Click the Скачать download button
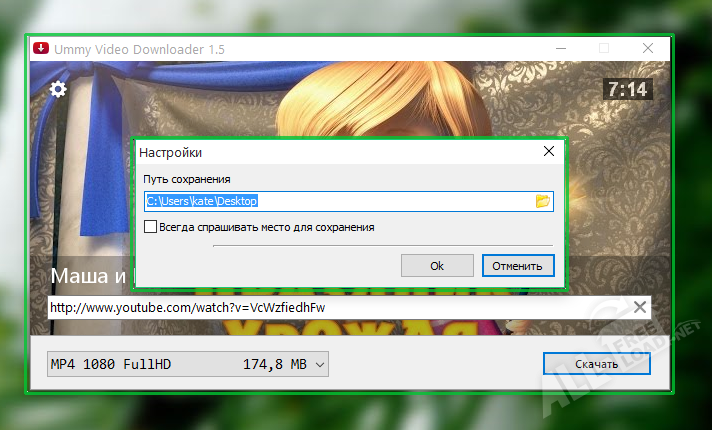 pos(596,365)
